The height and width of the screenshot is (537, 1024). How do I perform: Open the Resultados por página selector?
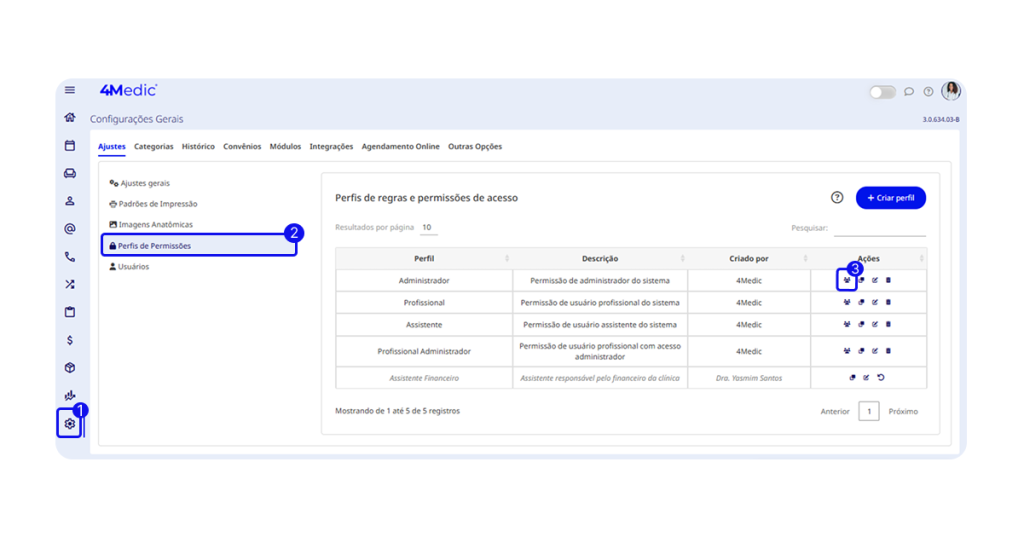427,228
